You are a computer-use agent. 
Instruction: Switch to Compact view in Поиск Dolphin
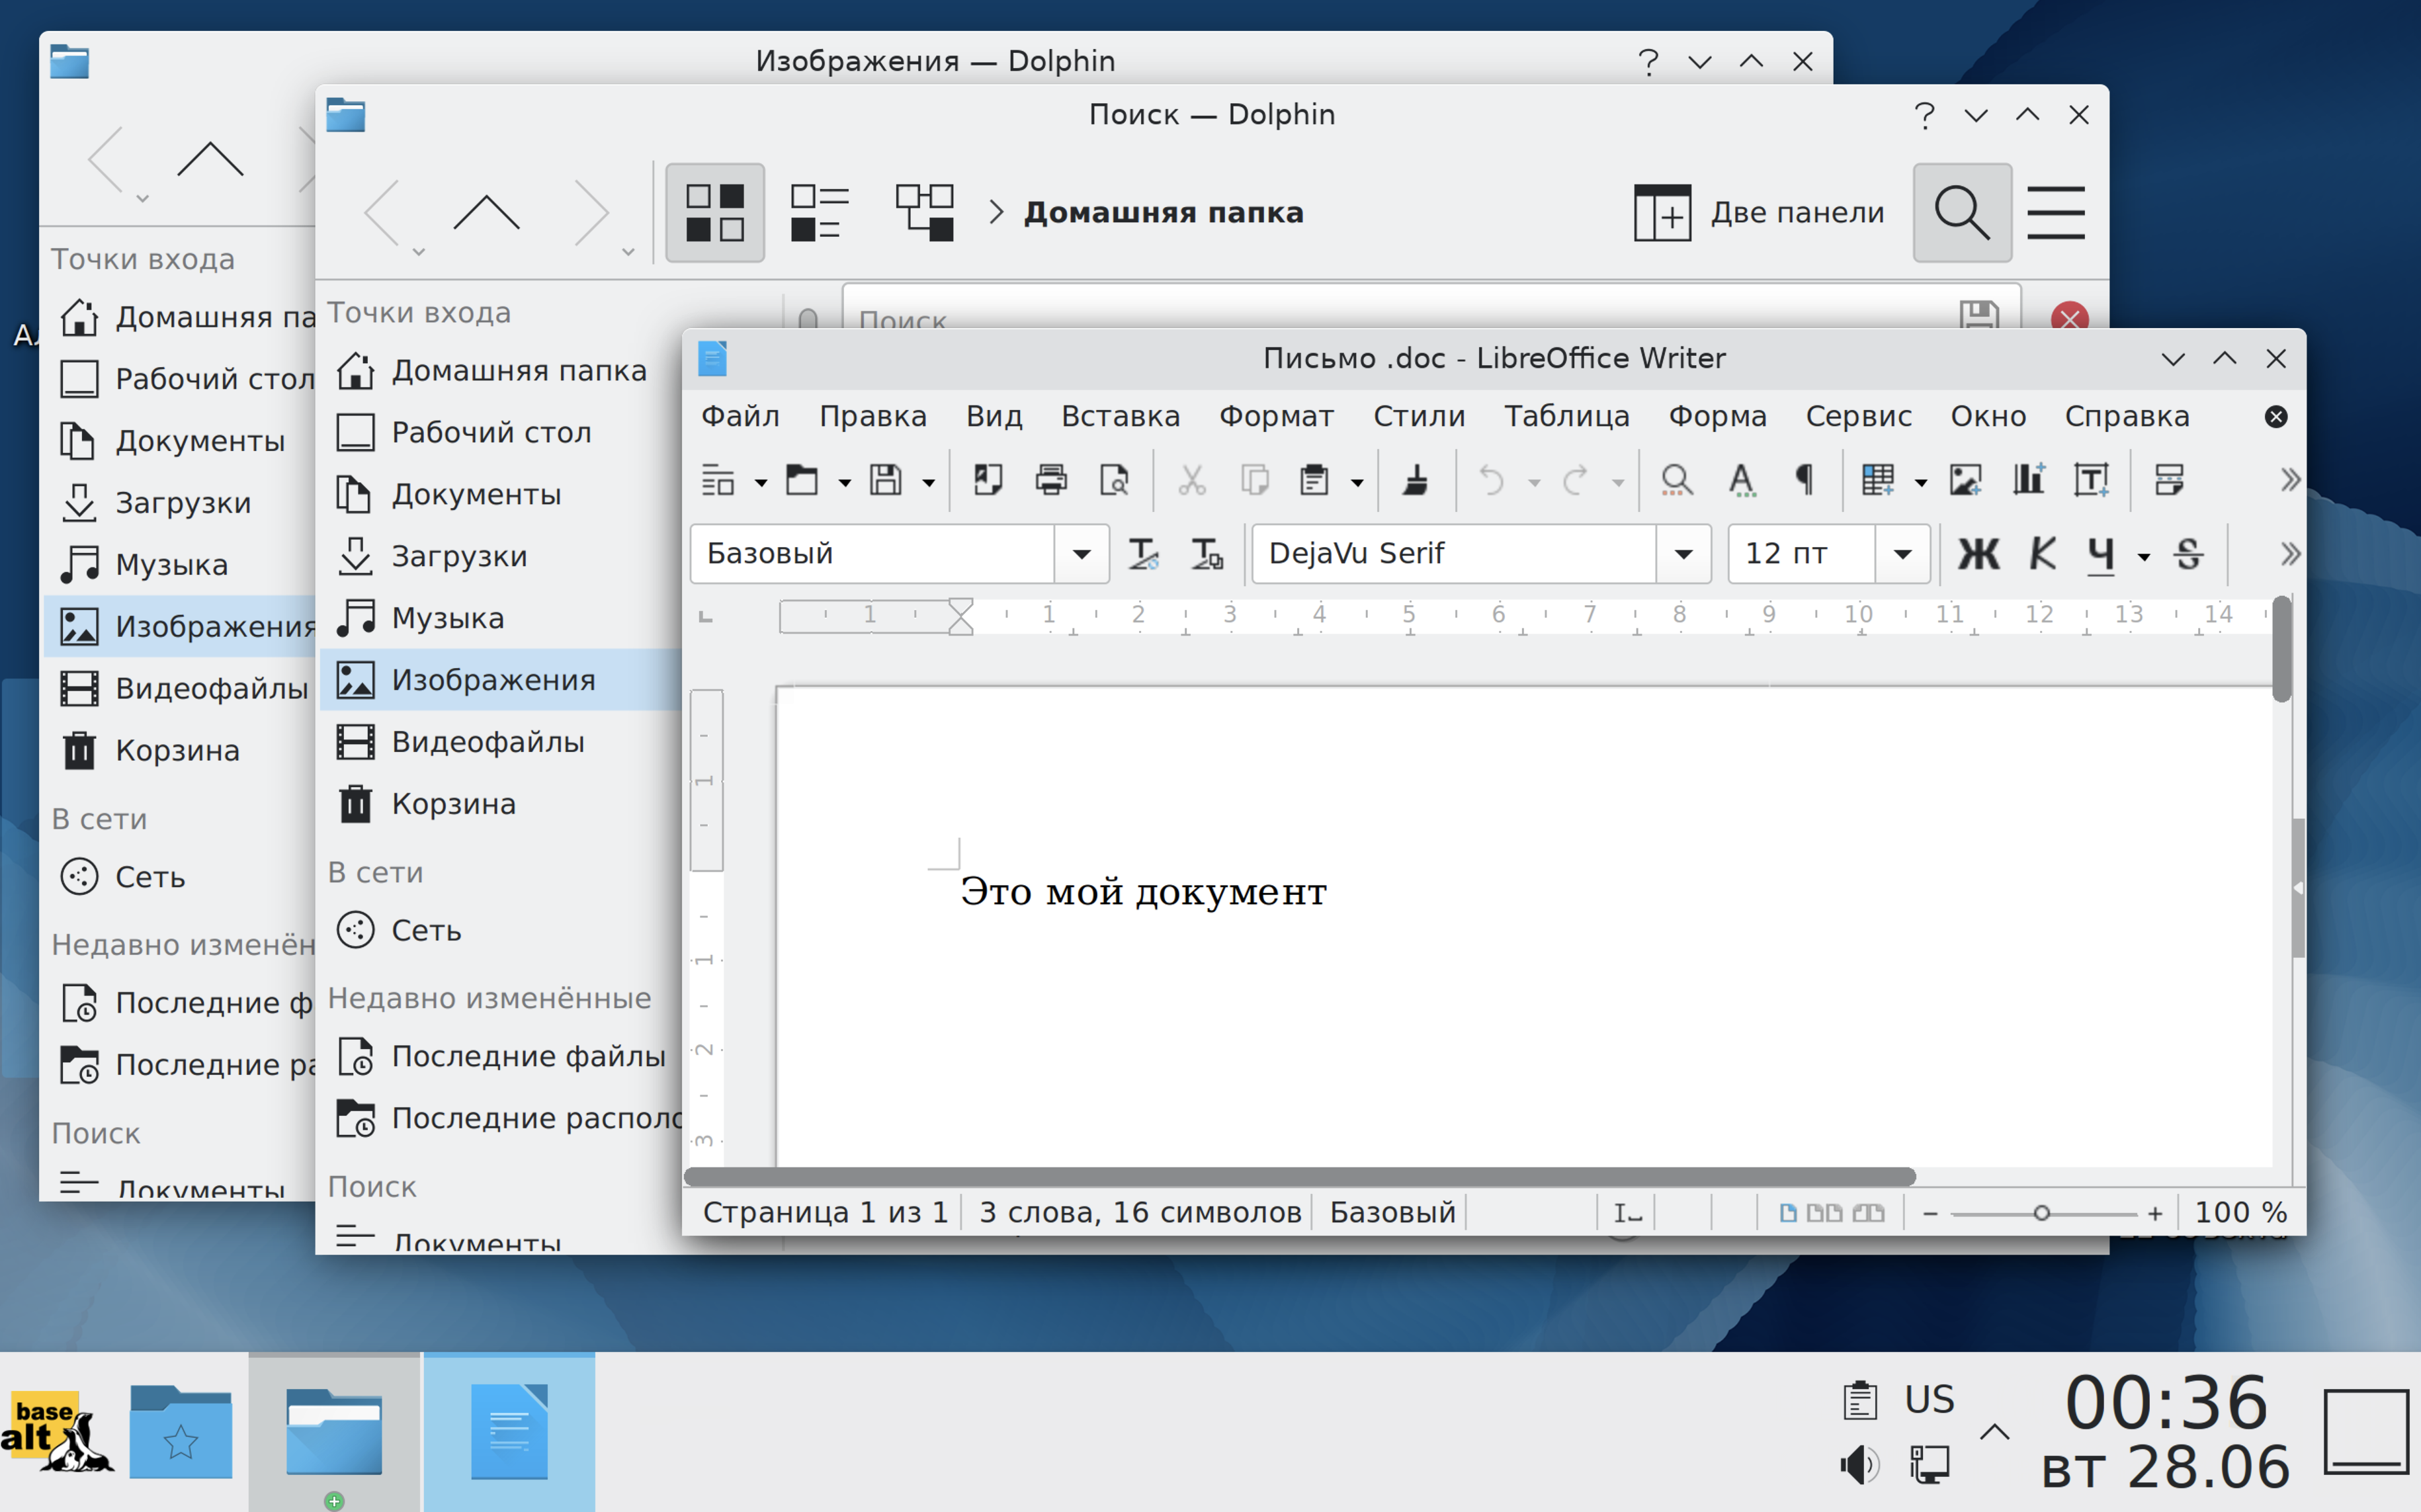click(820, 213)
